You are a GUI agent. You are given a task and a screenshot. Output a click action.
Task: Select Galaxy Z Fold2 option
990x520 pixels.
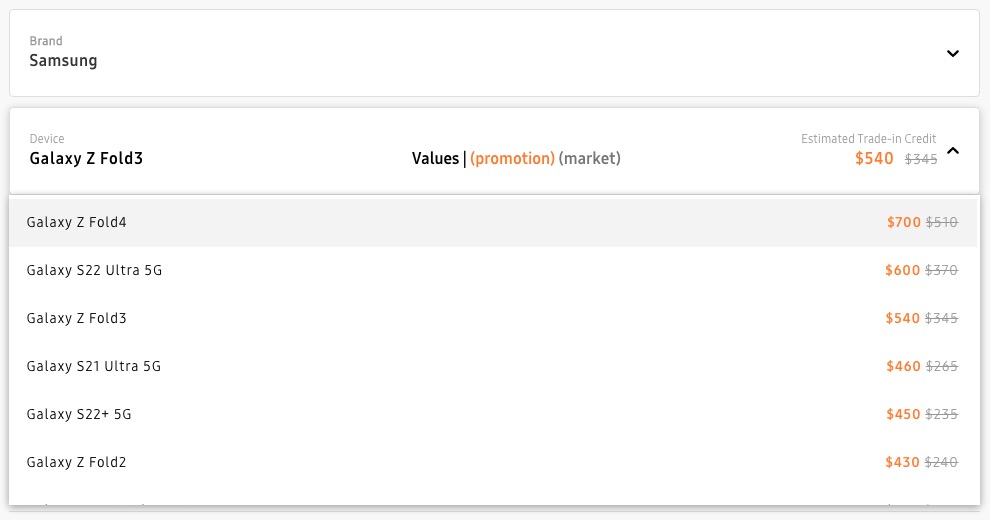[77, 462]
